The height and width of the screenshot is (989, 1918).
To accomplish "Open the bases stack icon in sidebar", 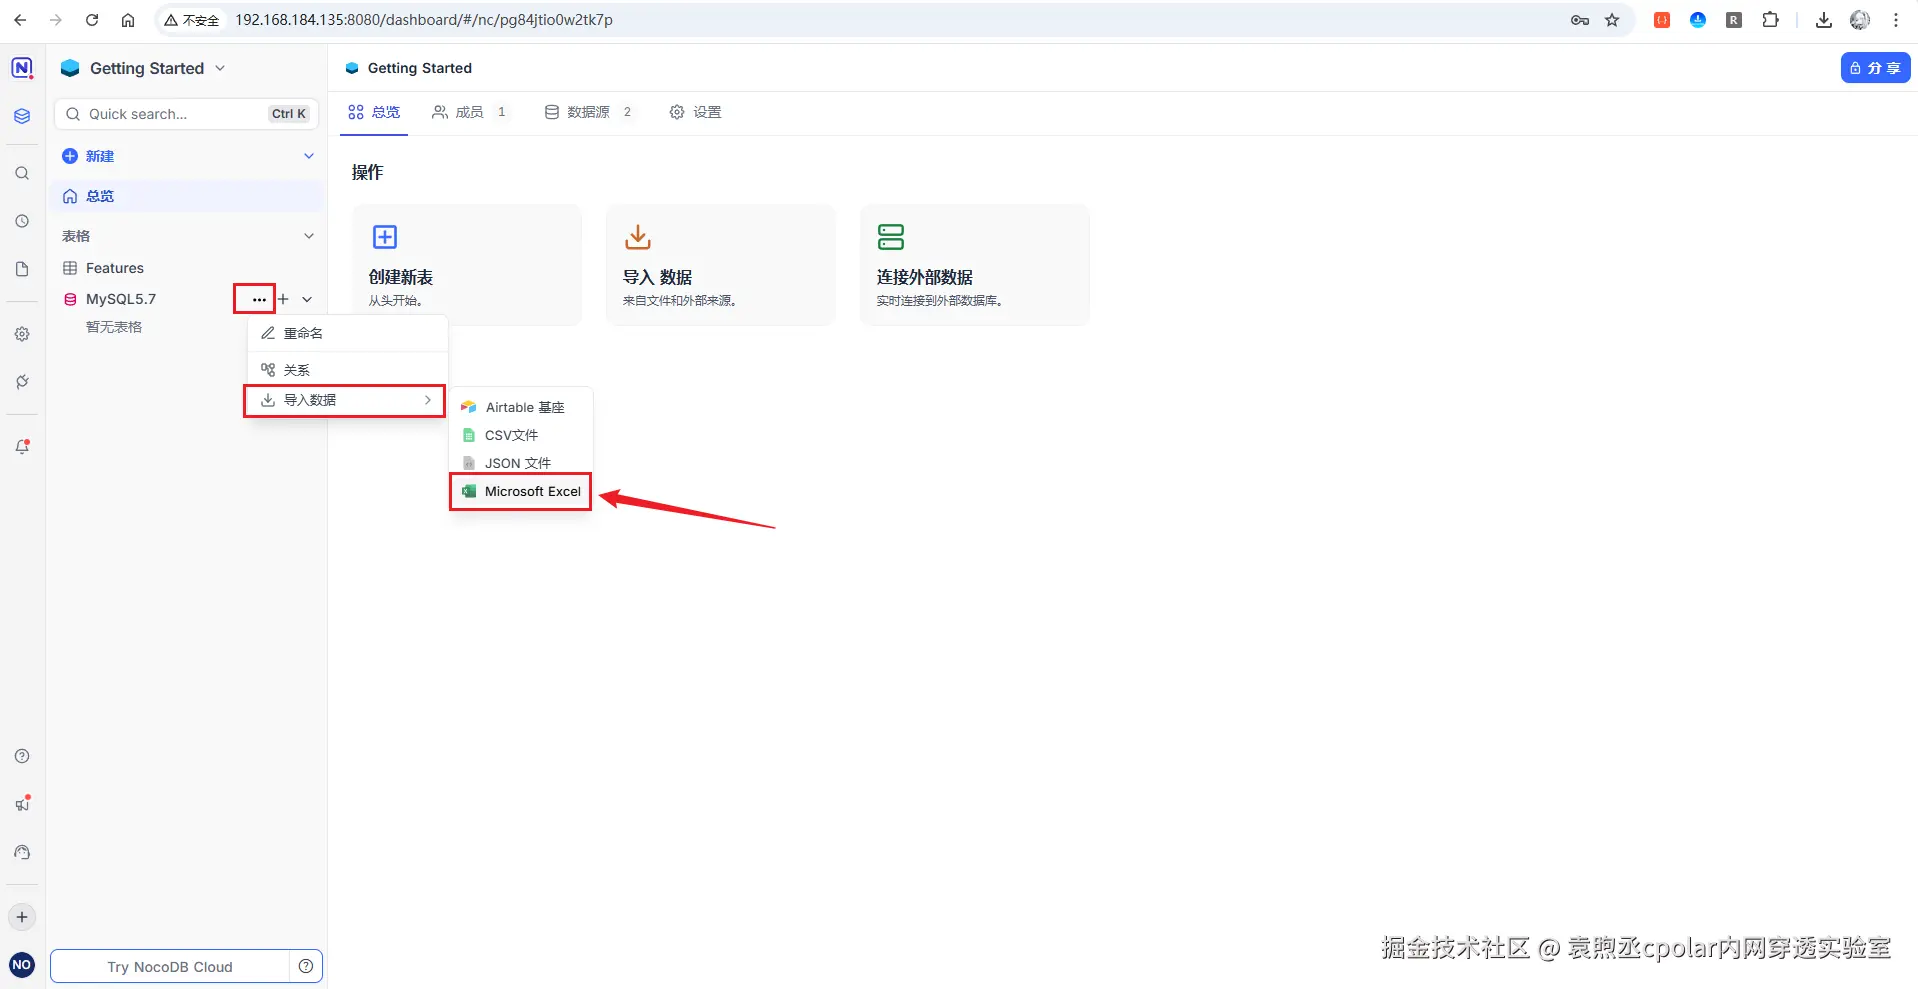I will [22, 116].
